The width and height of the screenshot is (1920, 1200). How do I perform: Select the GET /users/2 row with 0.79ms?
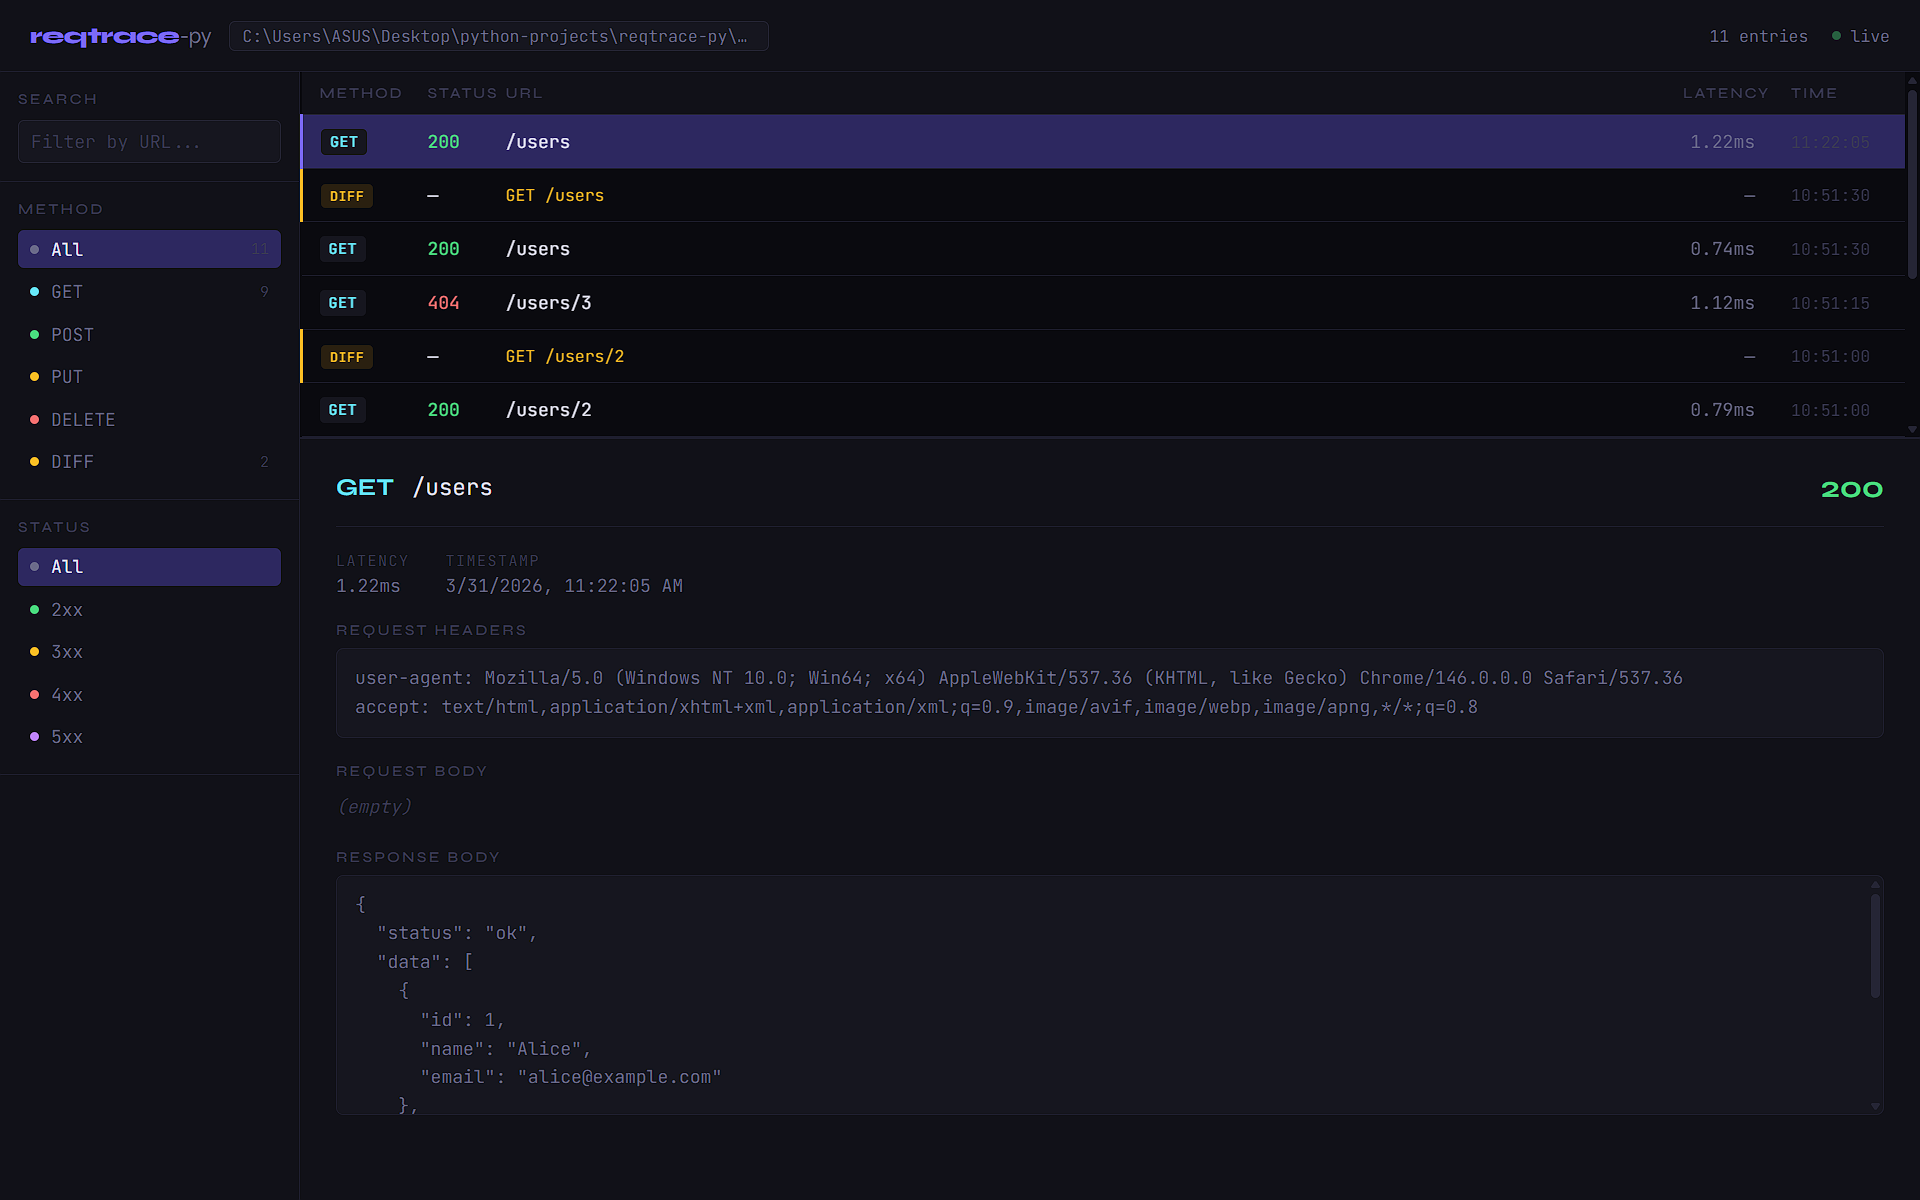(x=1102, y=410)
